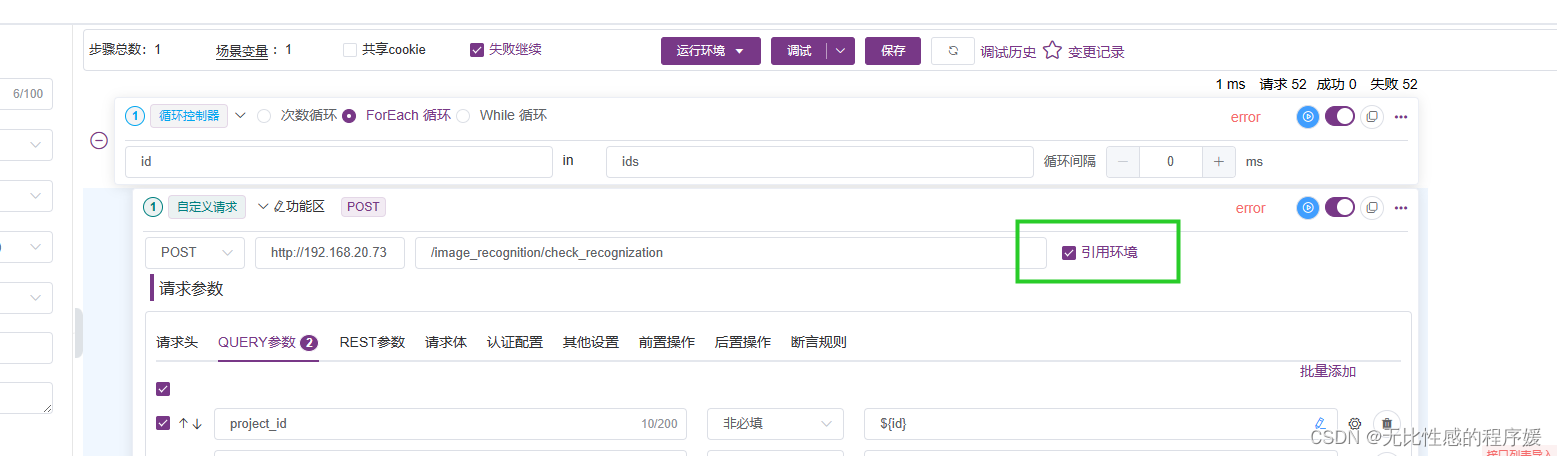Viewport: 1557px width, 456px height.
Task: Delete the project_id parameter row
Action: click(1386, 424)
